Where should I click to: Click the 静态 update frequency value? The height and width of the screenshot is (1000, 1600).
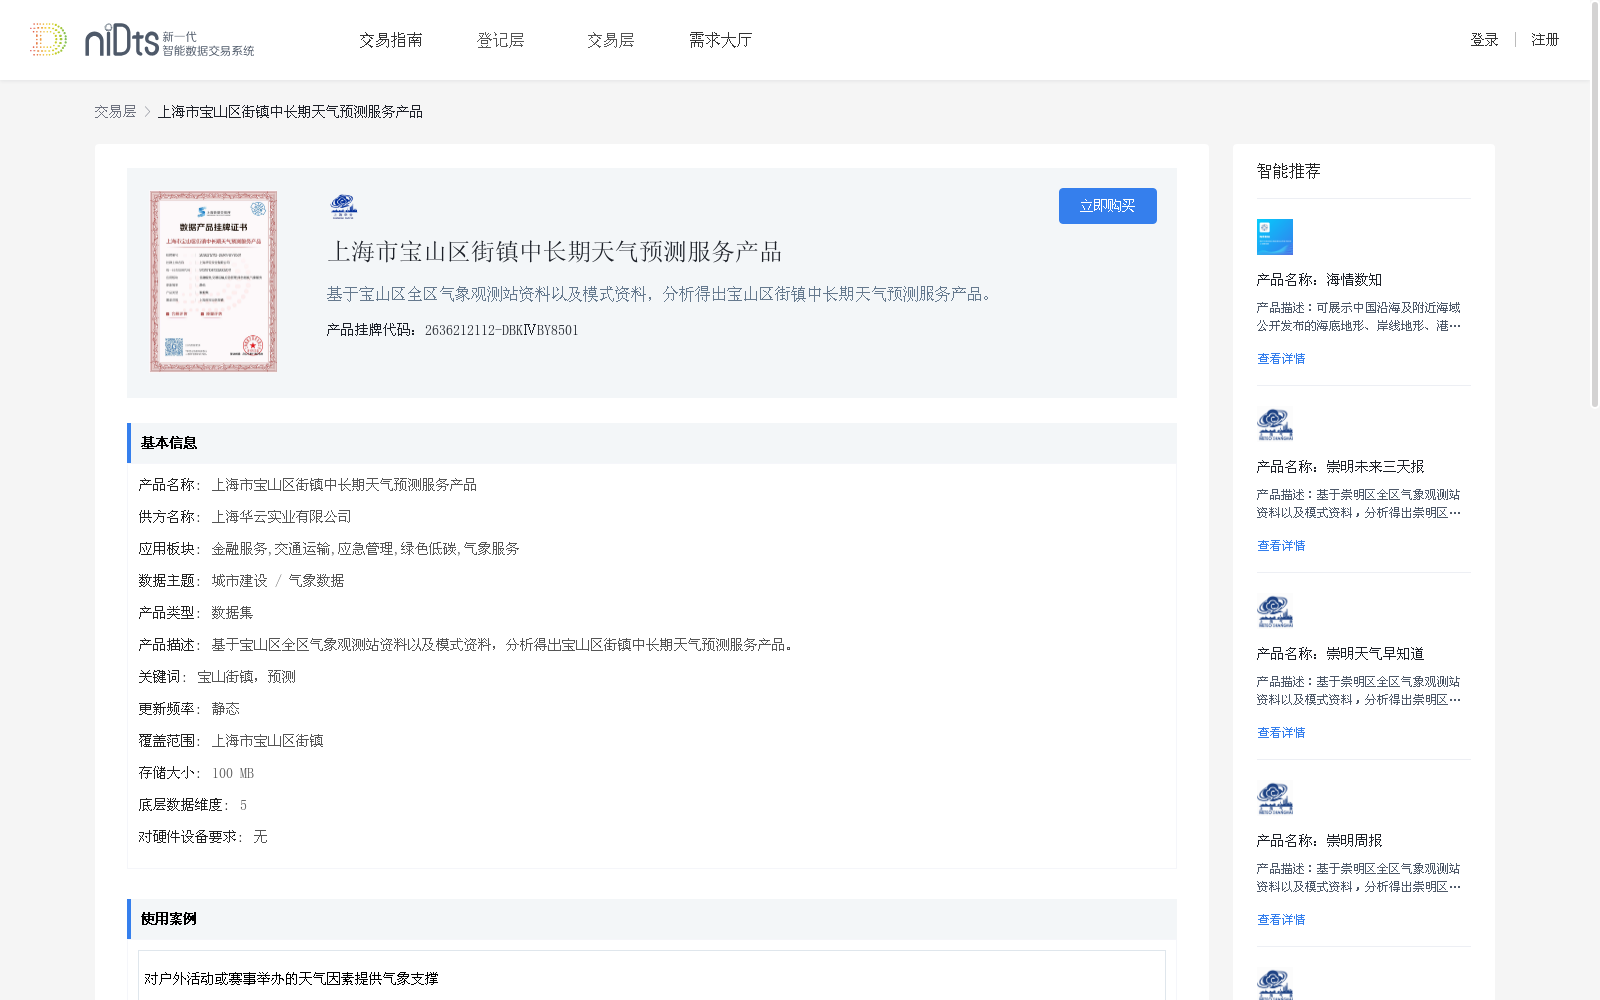click(225, 709)
